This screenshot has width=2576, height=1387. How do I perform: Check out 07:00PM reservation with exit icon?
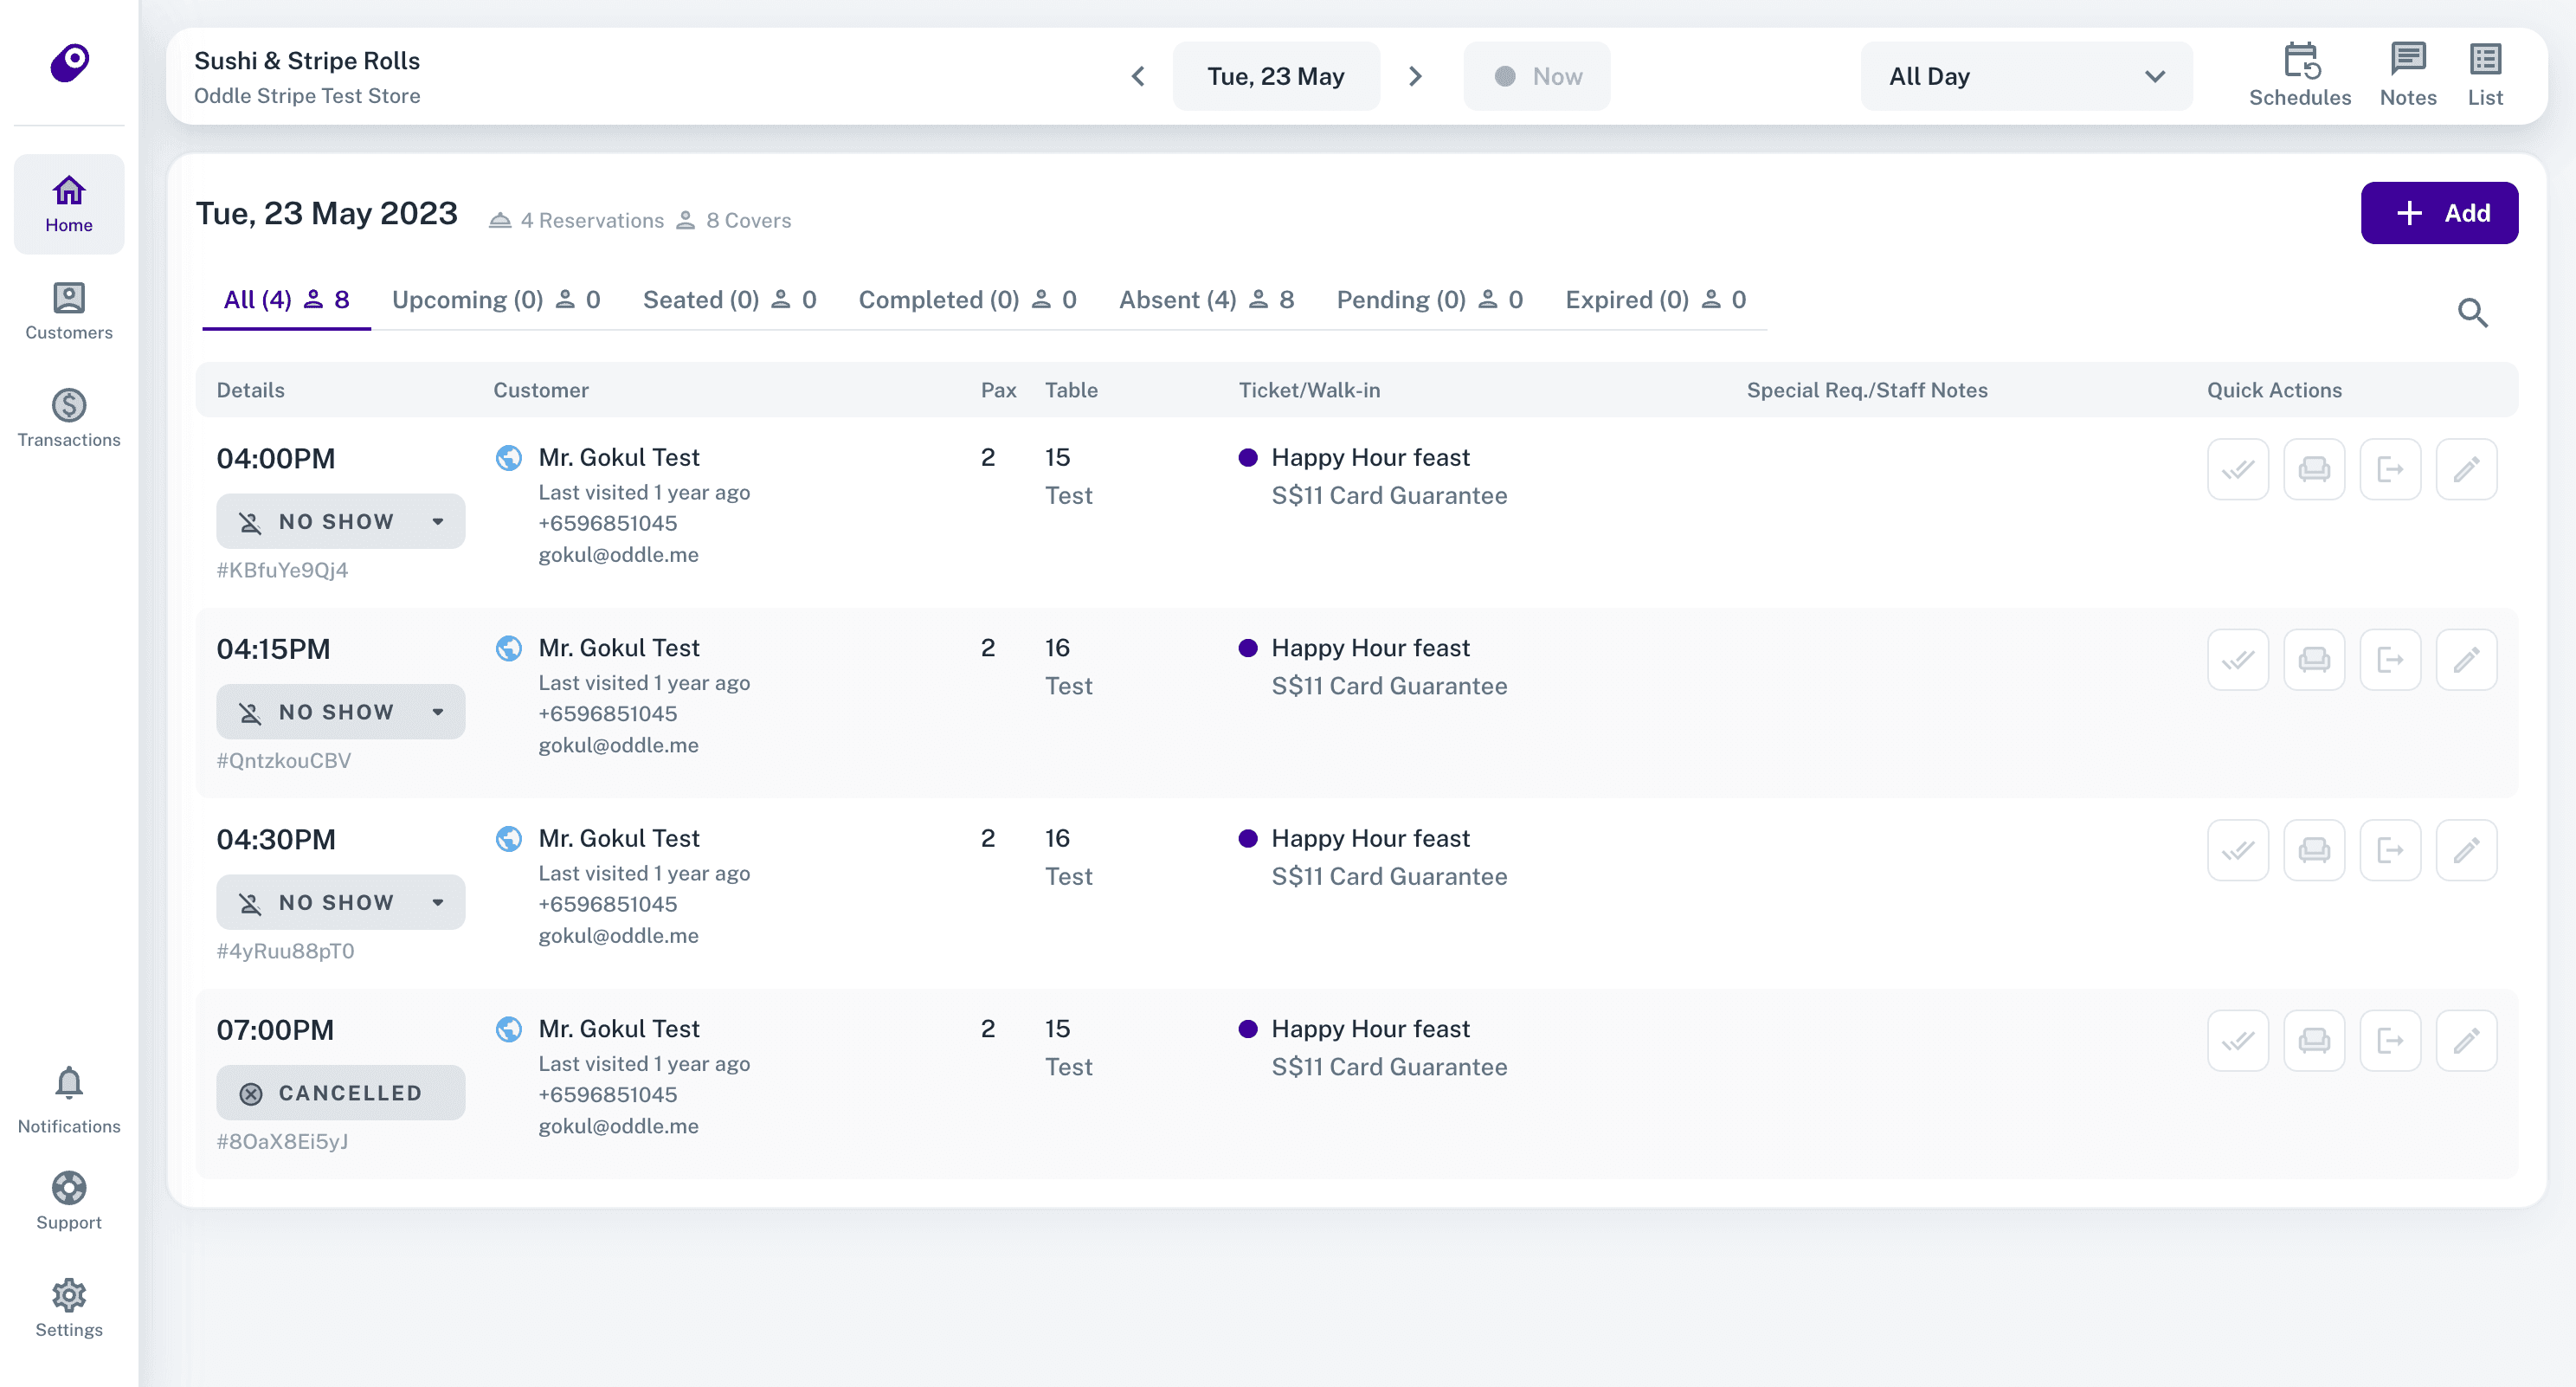(x=2389, y=1040)
